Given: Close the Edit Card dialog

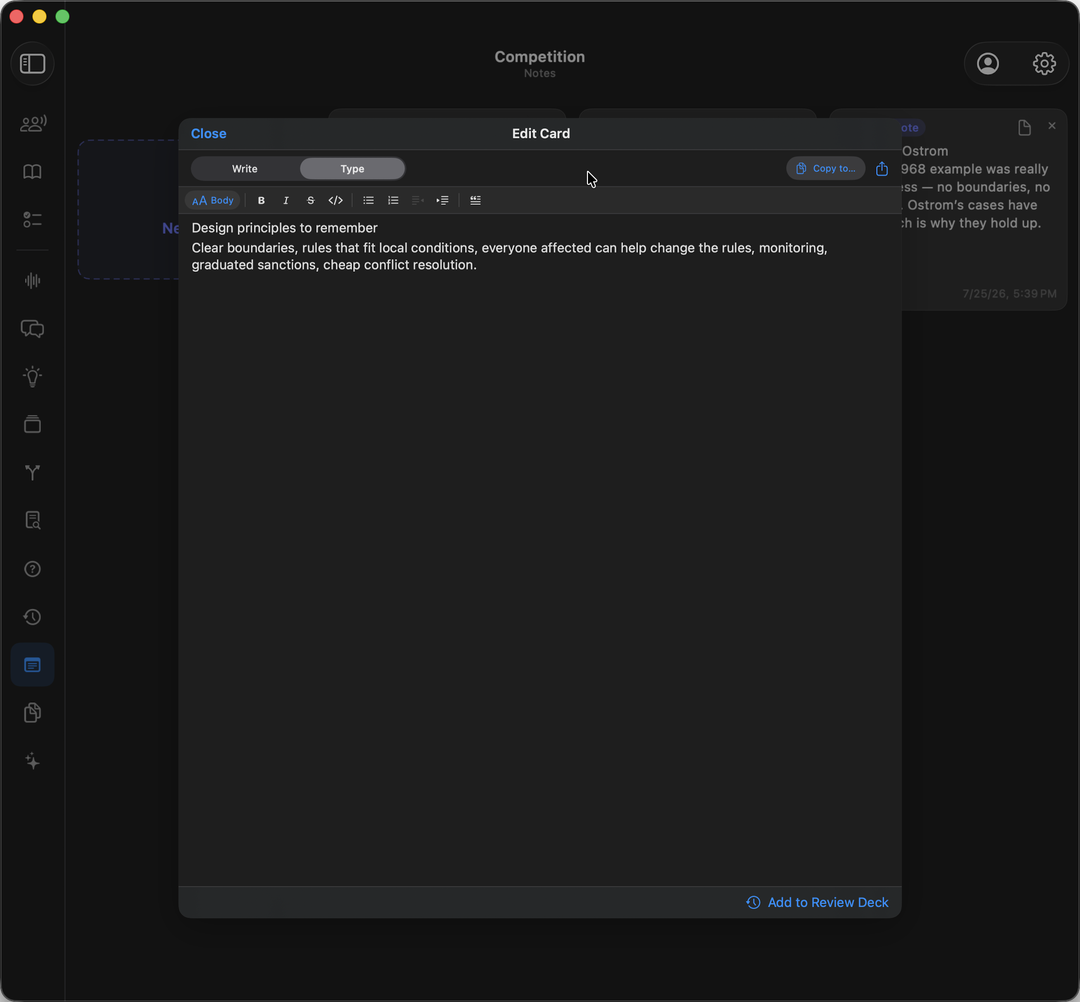Looking at the screenshot, I should (209, 134).
